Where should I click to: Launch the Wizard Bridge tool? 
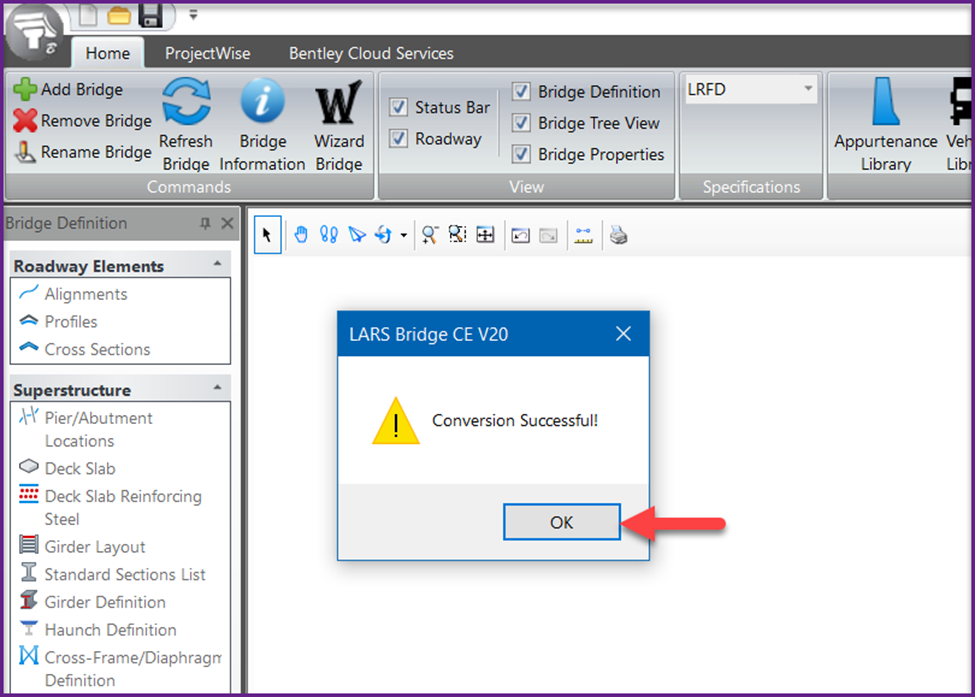click(339, 124)
